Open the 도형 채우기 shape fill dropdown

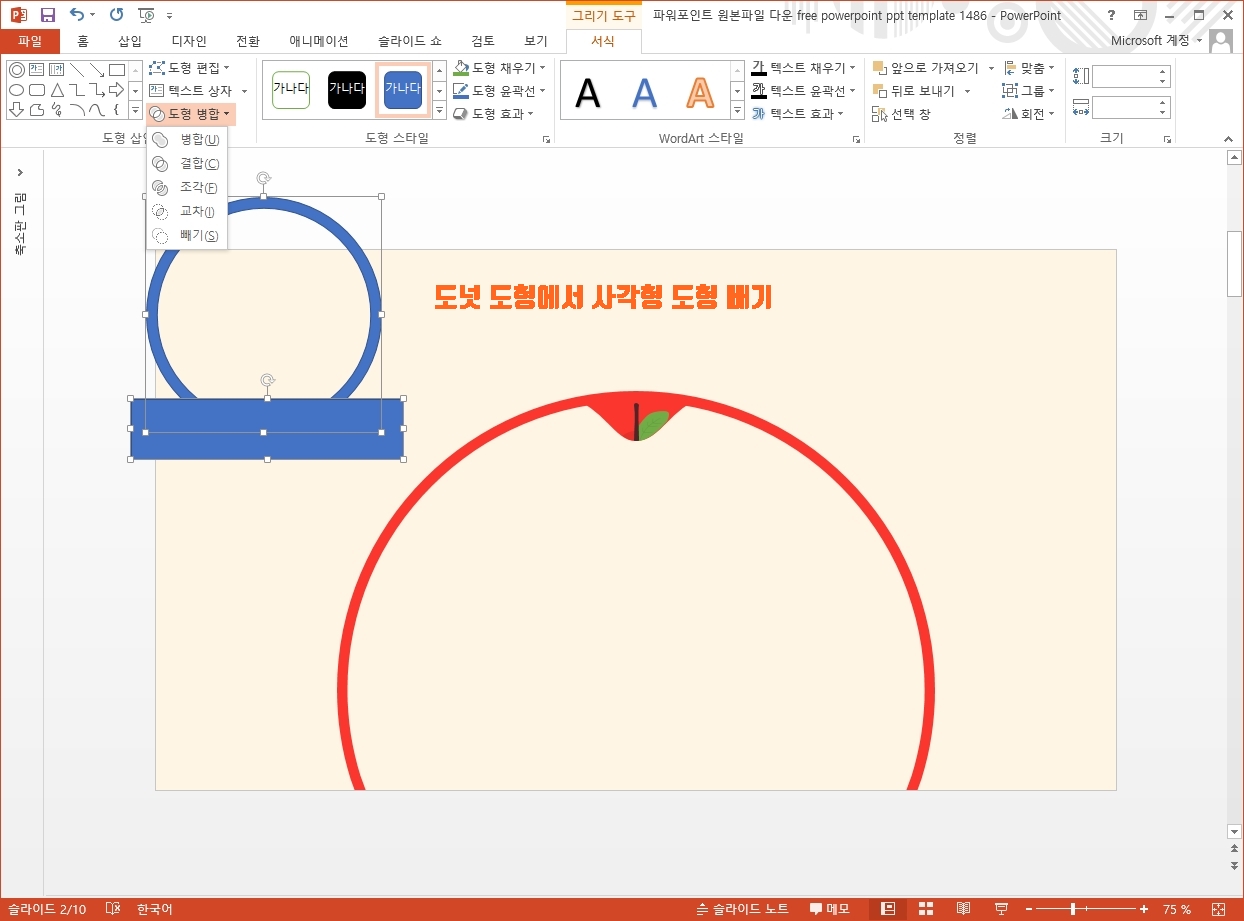click(x=500, y=68)
